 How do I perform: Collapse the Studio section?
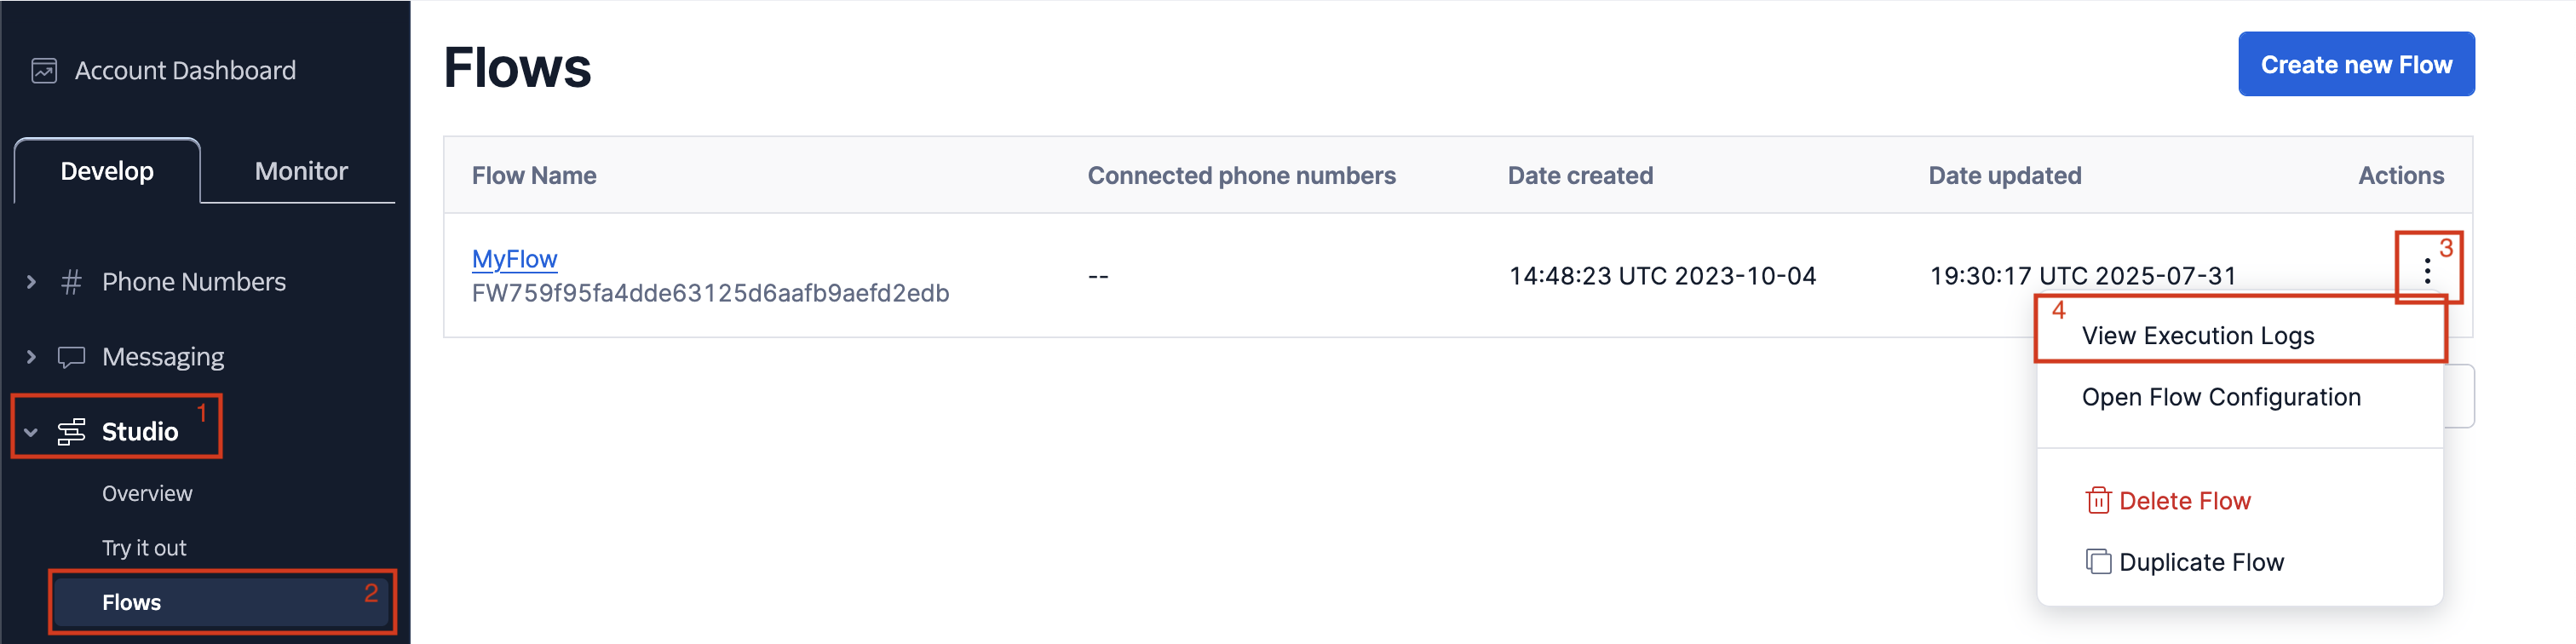pos(30,432)
